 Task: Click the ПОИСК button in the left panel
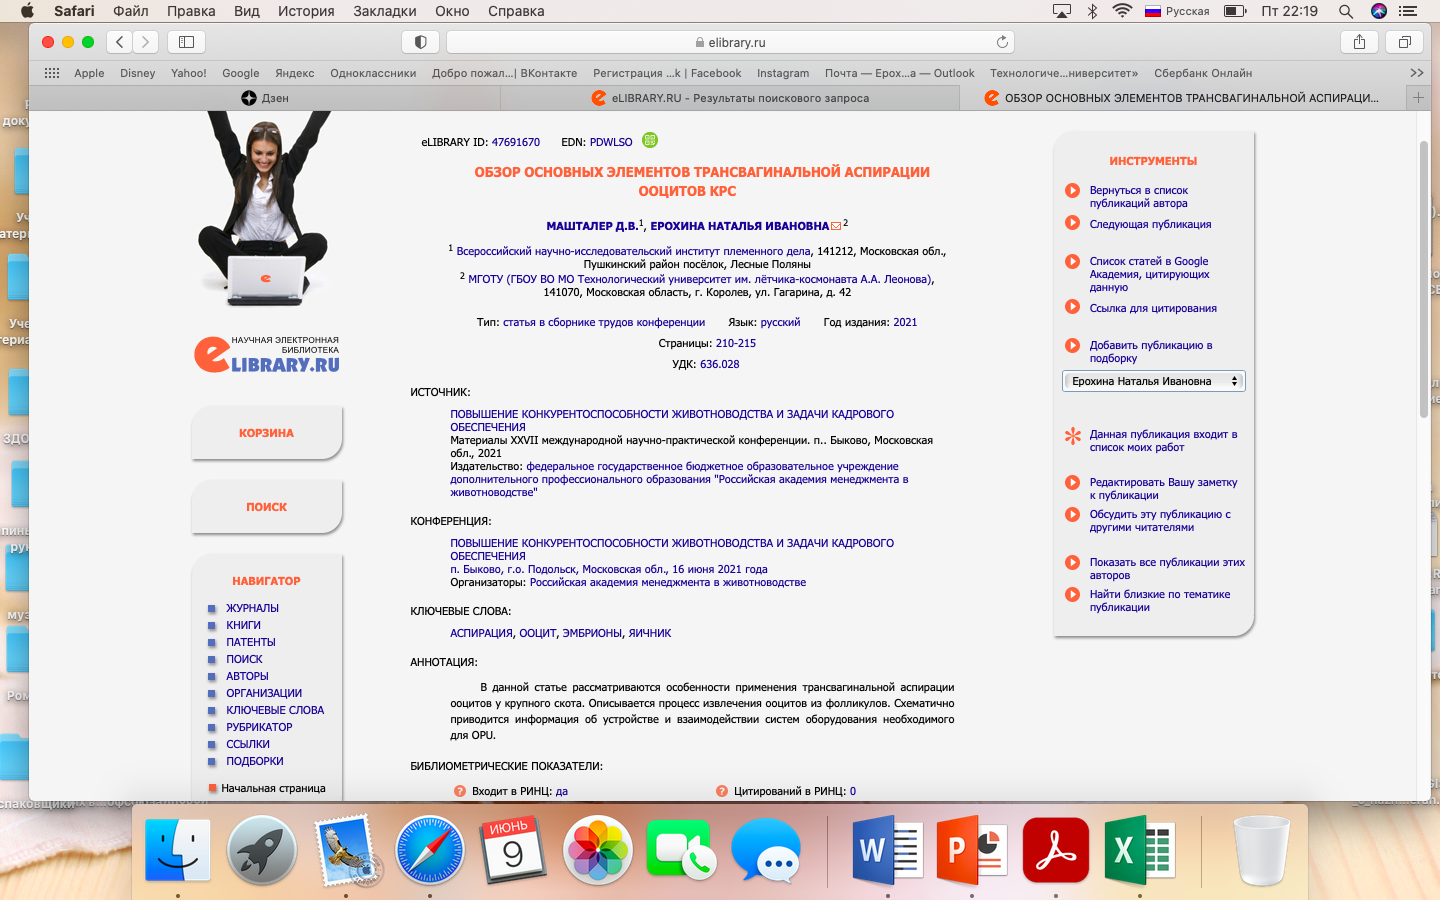point(266,507)
